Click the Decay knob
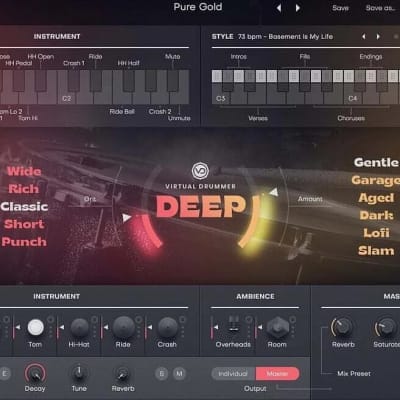 click(x=35, y=374)
